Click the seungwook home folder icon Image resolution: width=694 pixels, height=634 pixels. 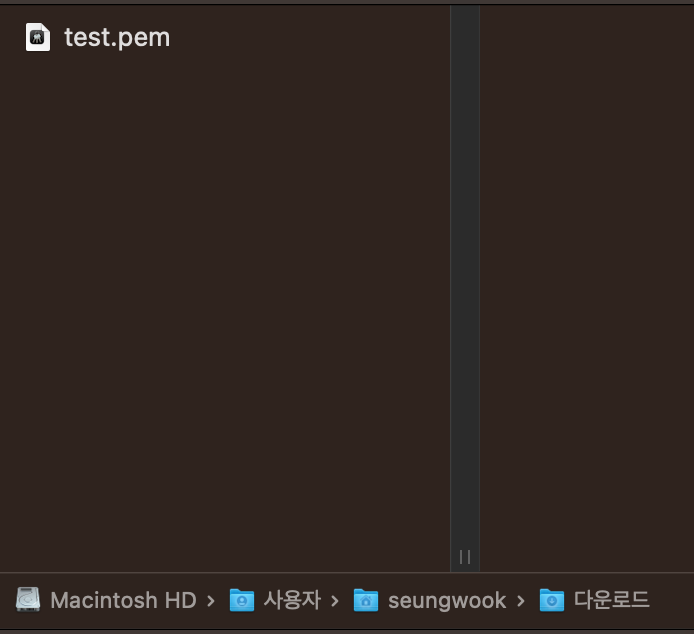tap(366, 600)
